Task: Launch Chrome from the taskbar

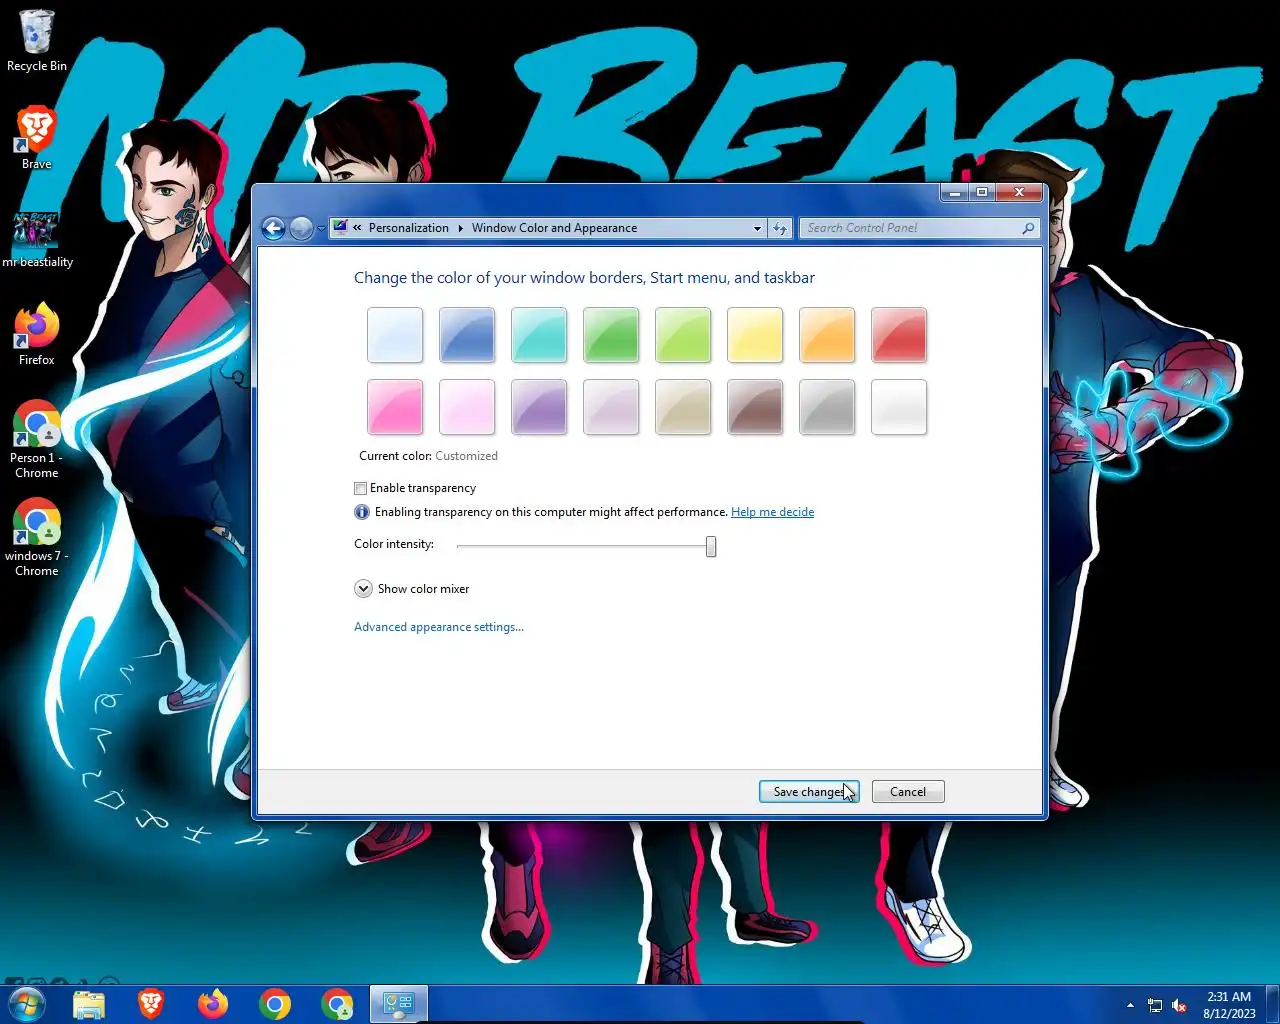Action: (275, 1004)
